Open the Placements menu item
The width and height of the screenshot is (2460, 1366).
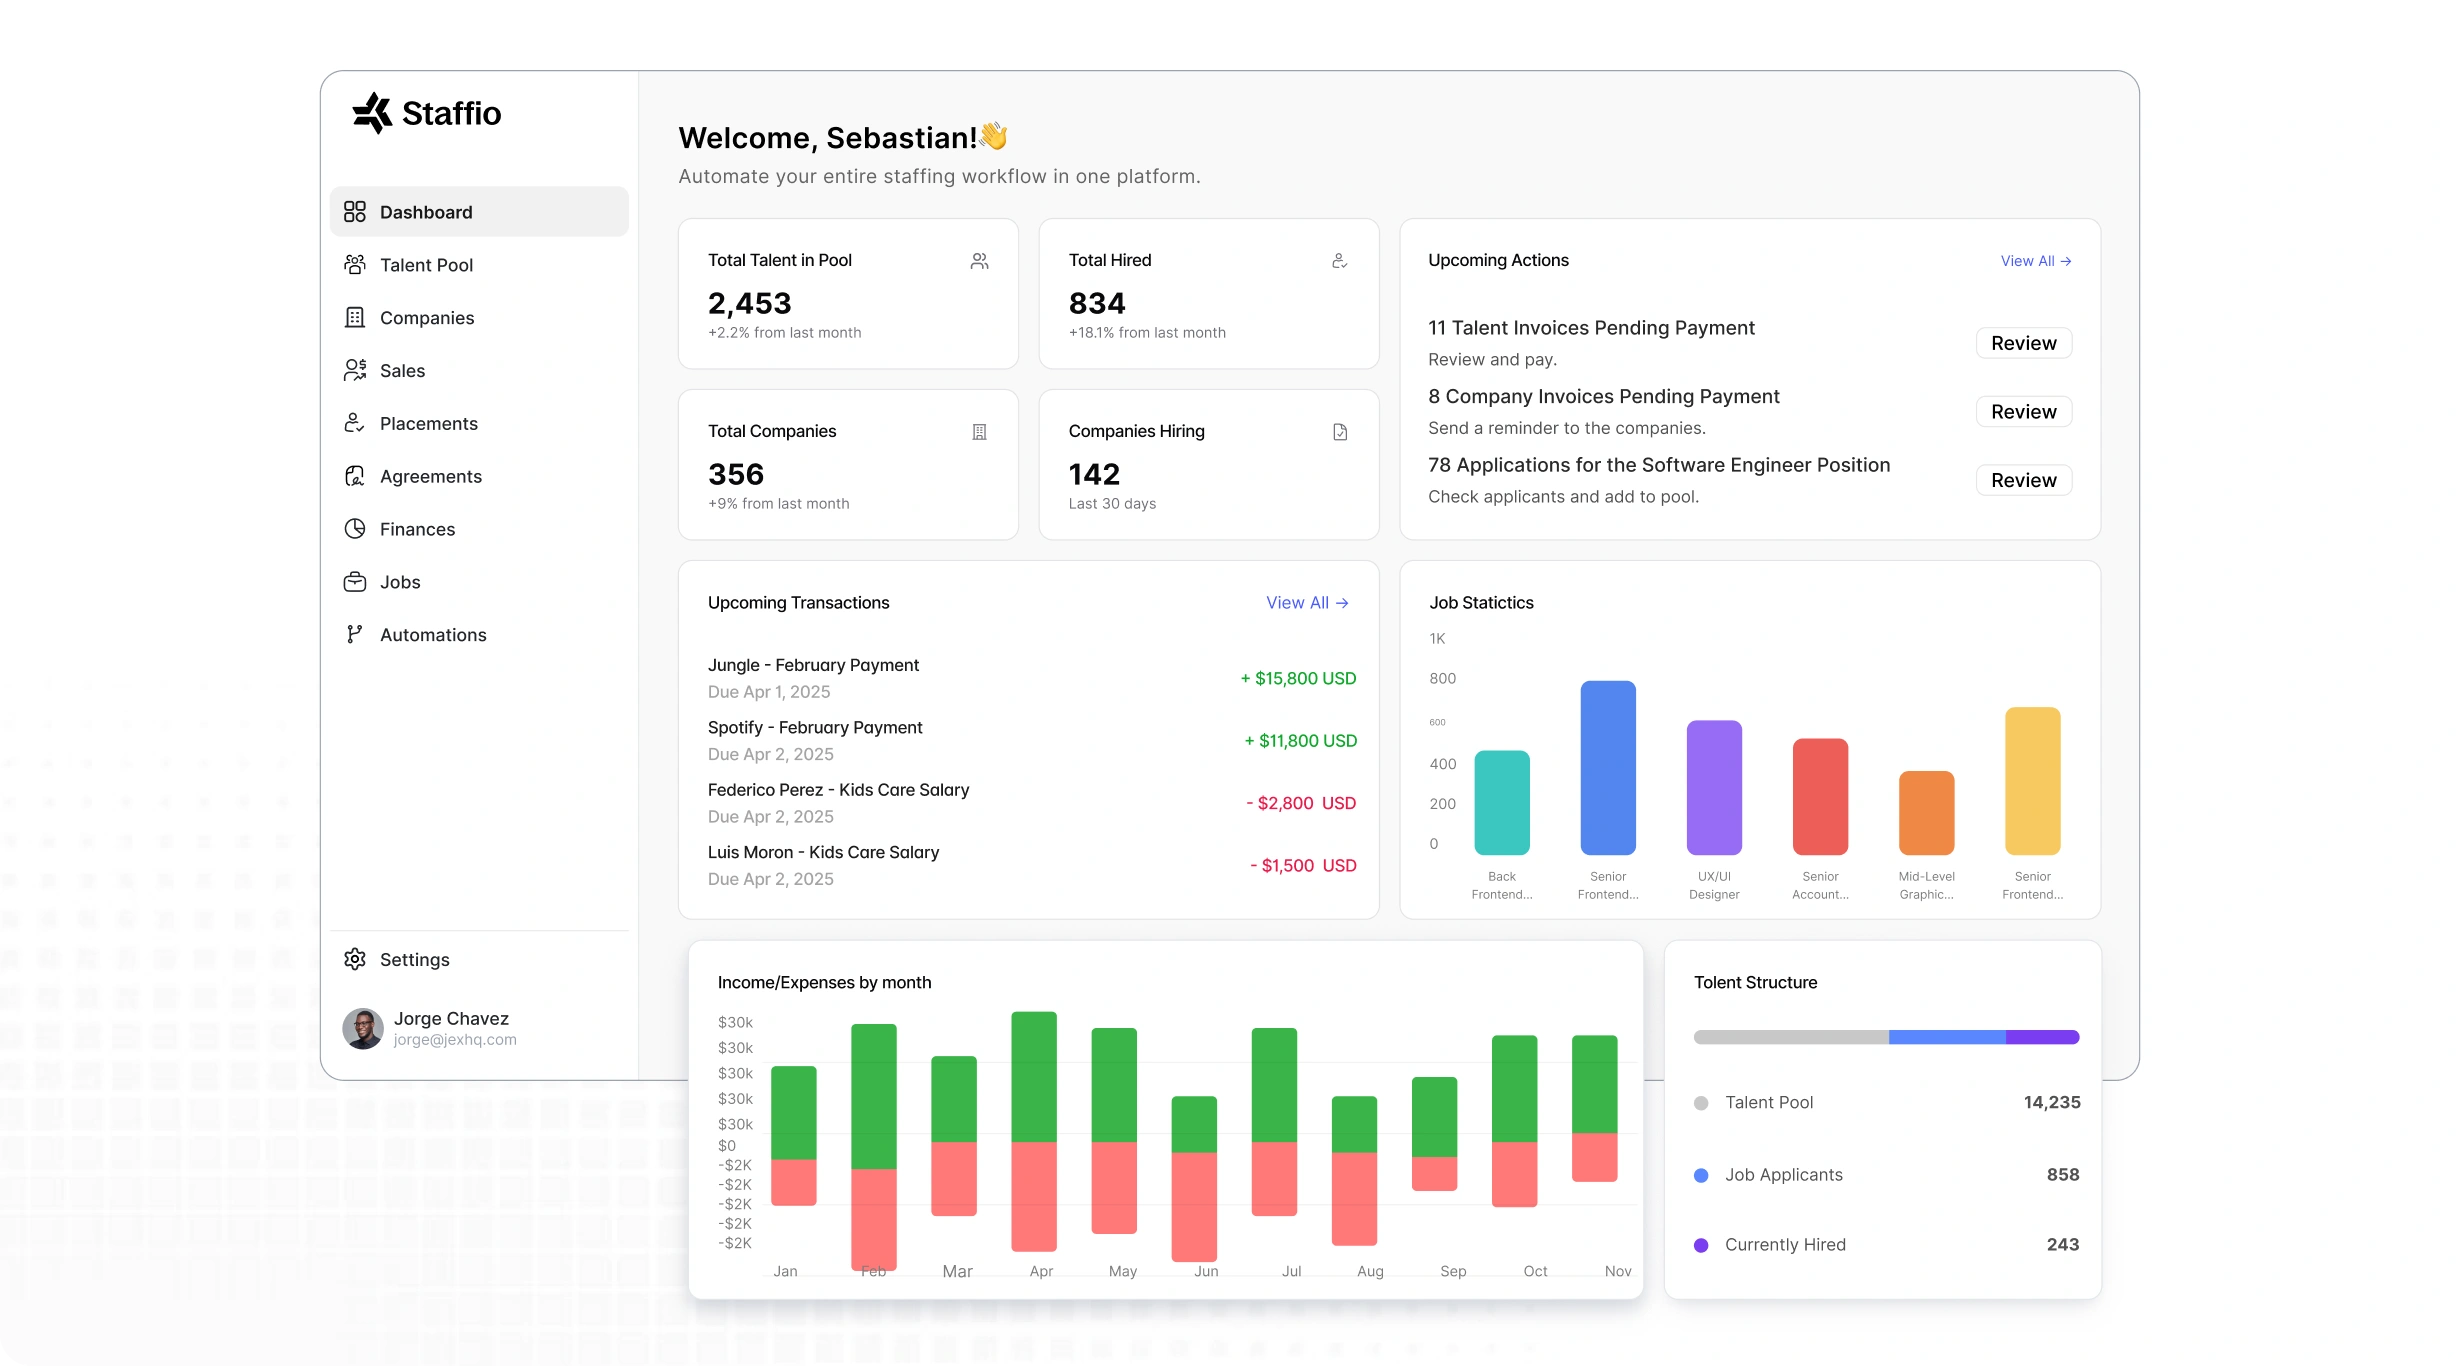pos(428,424)
